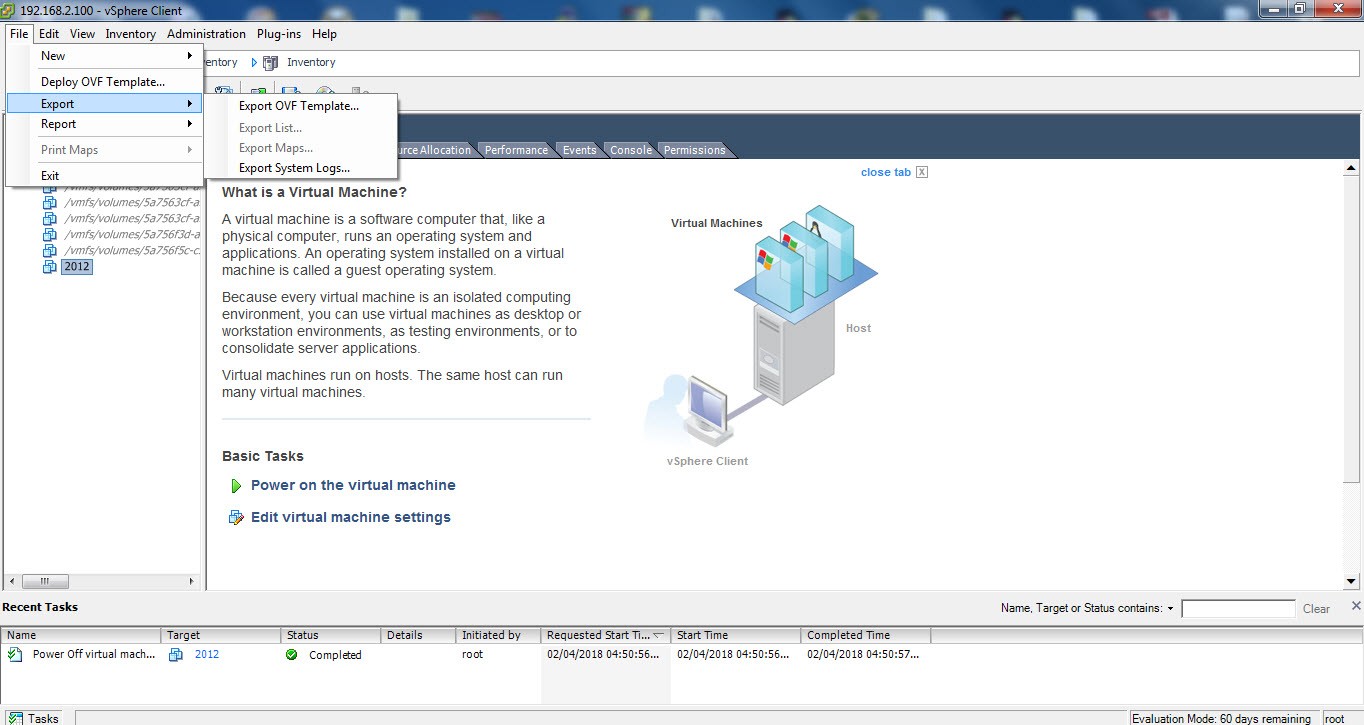Select the /vmfs/volumes/5a756f3d-a tree entry

point(132,235)
